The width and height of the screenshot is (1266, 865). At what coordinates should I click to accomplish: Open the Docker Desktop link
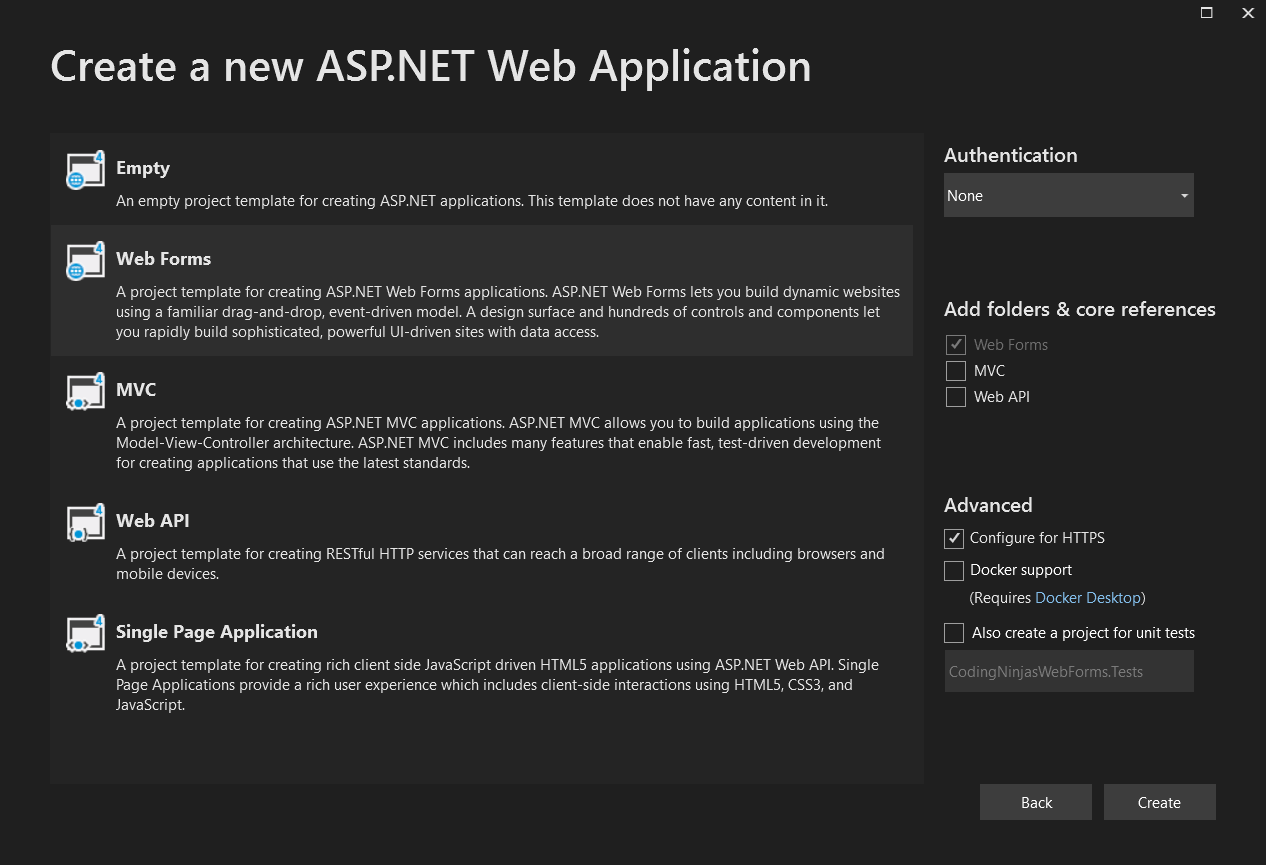click(1088, 598)
